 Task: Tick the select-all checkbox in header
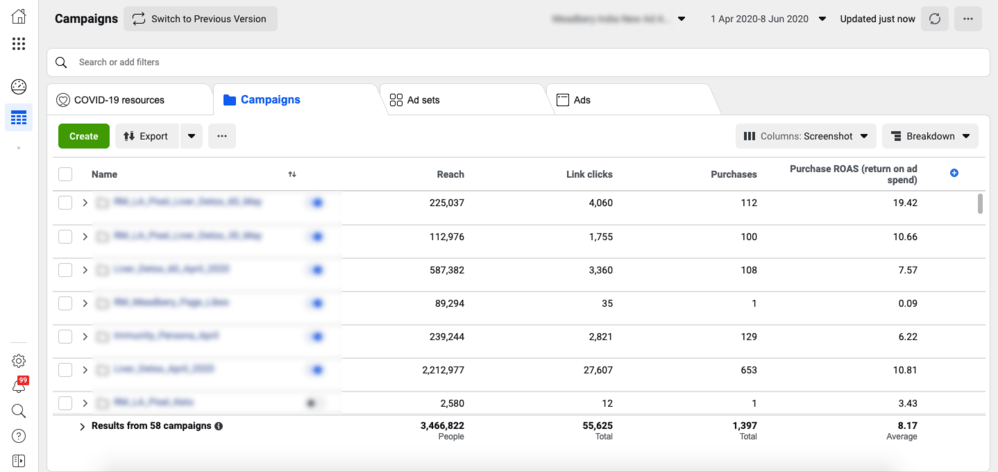(65, 174)
